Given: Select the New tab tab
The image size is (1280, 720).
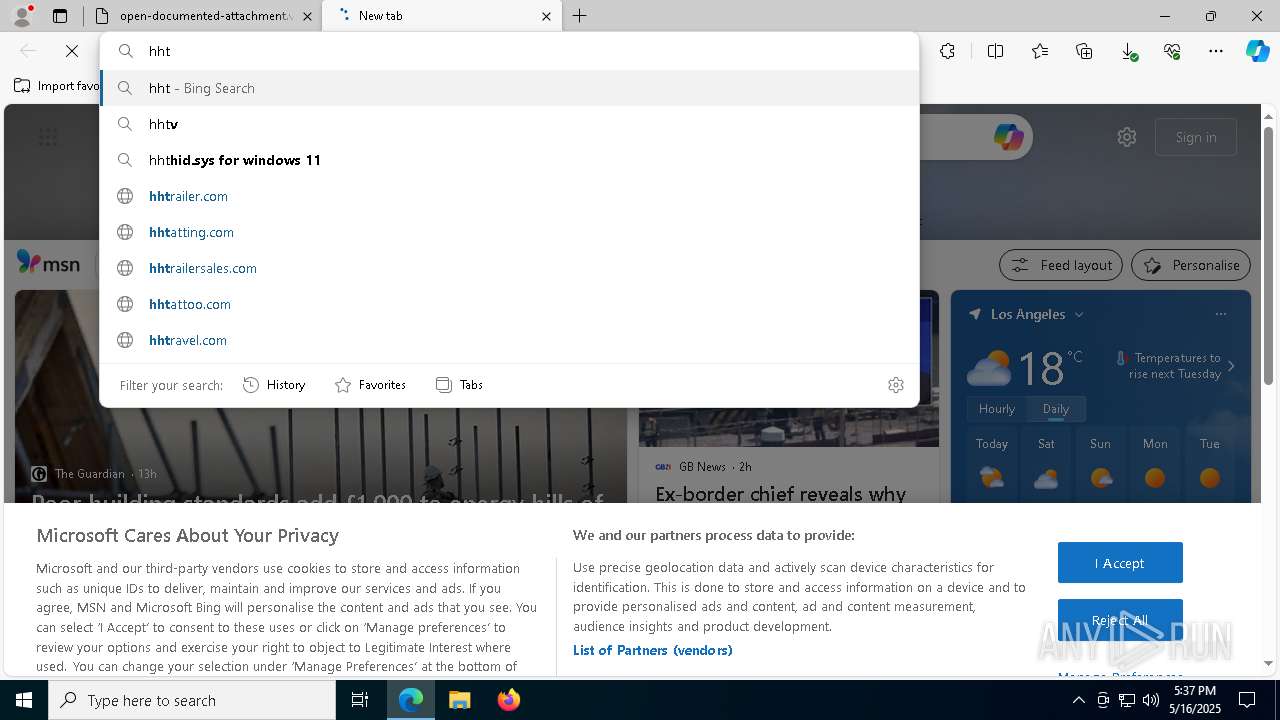Looking at the screenshot, I should [x=440, y=16].
